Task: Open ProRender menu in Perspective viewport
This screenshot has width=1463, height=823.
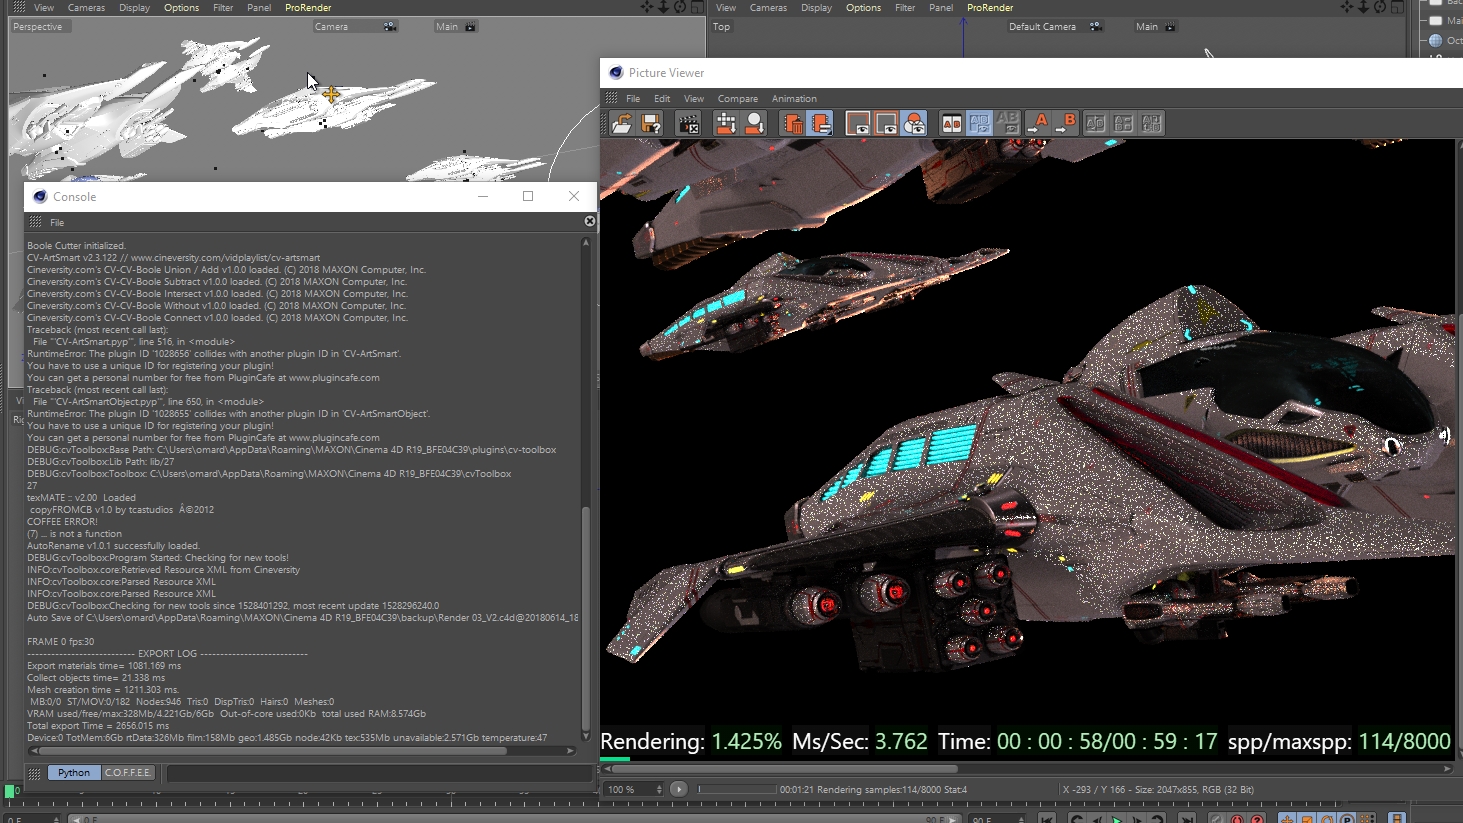Action: (x=308, y=8)
